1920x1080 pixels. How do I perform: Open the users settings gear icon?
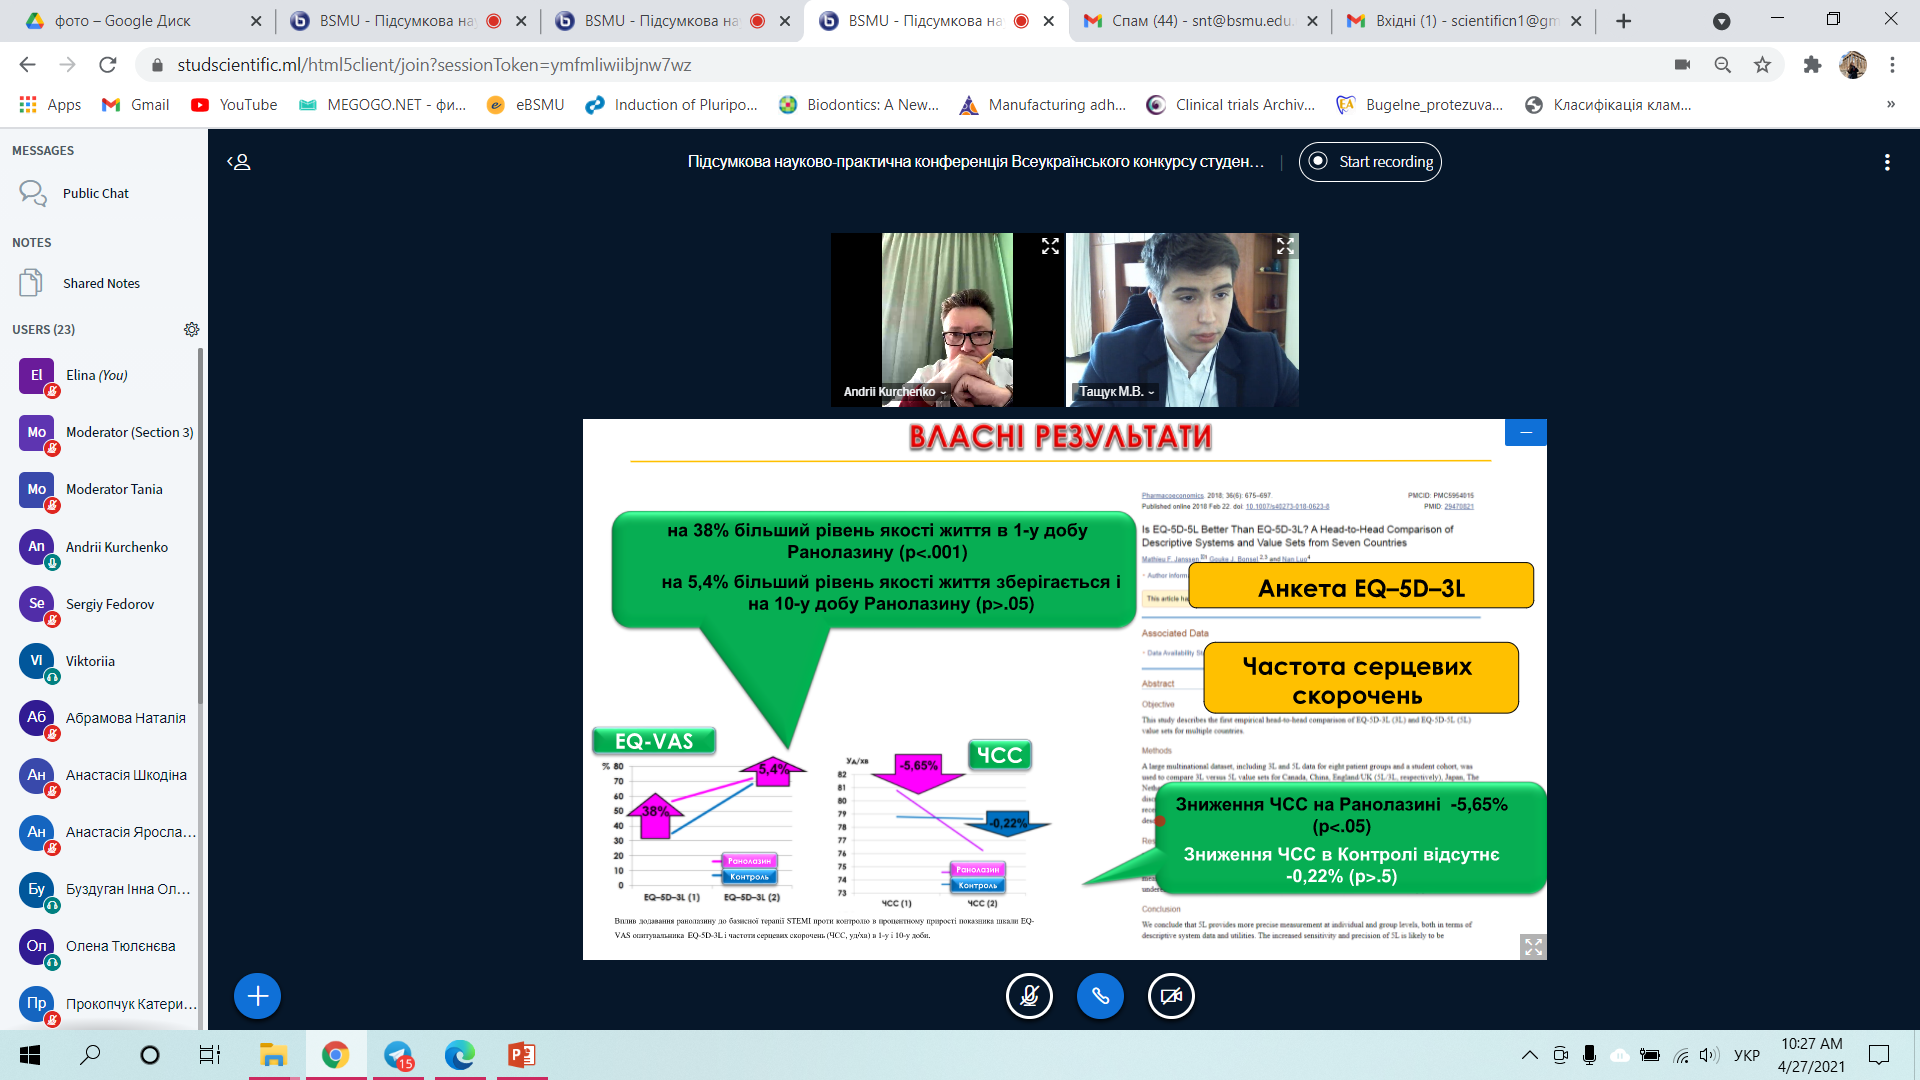coord(191,329)
